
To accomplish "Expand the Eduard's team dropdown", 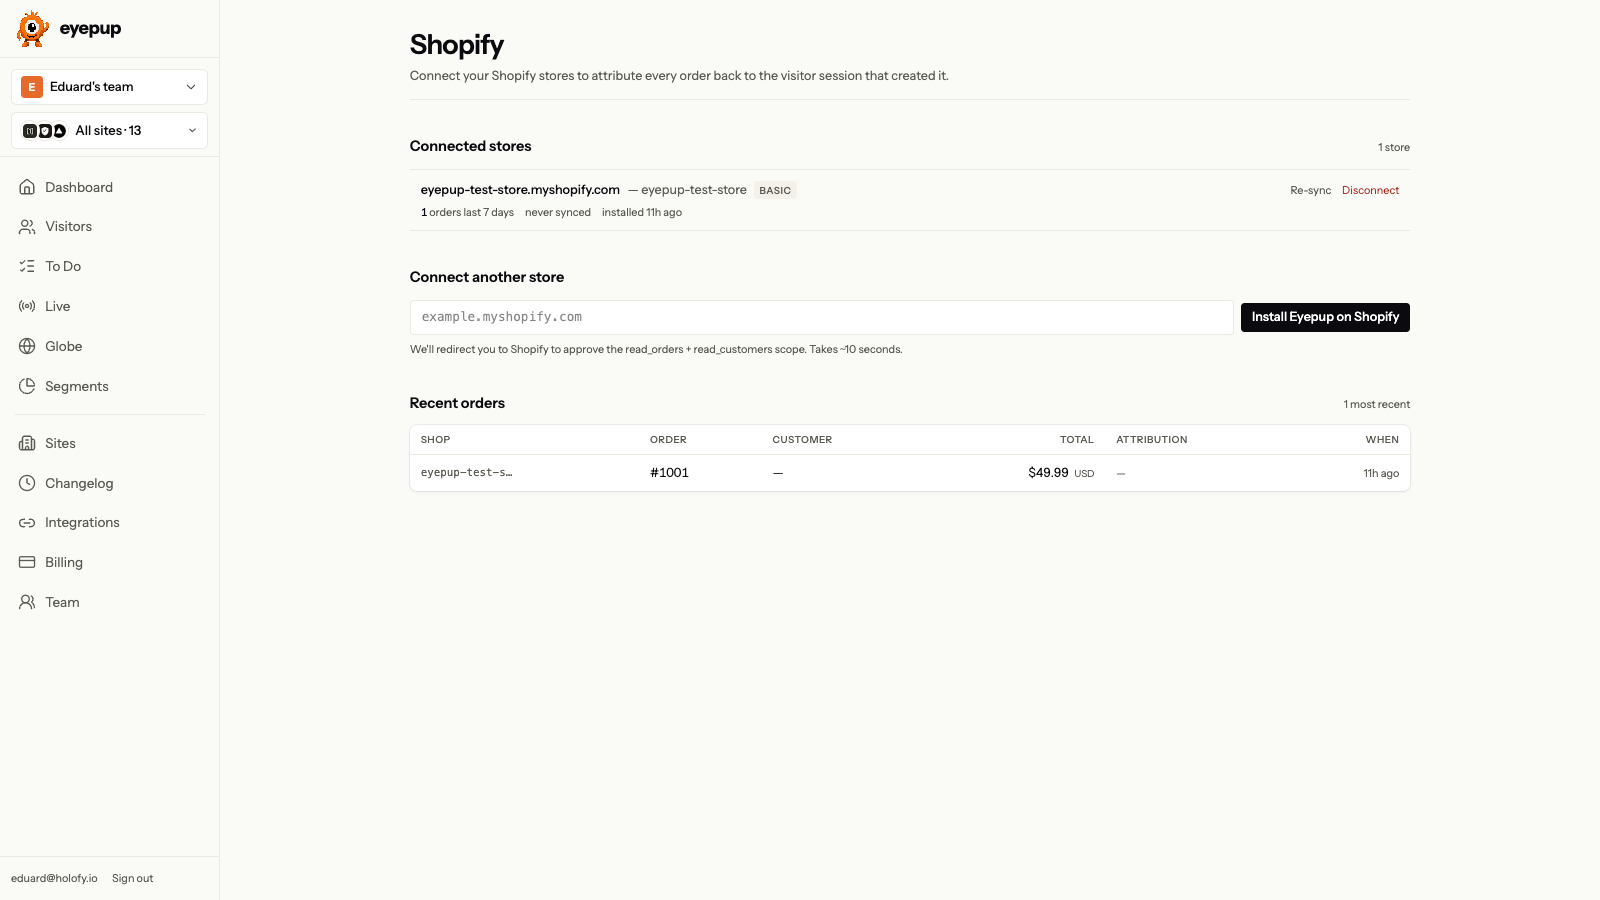I will coord(109,87).
